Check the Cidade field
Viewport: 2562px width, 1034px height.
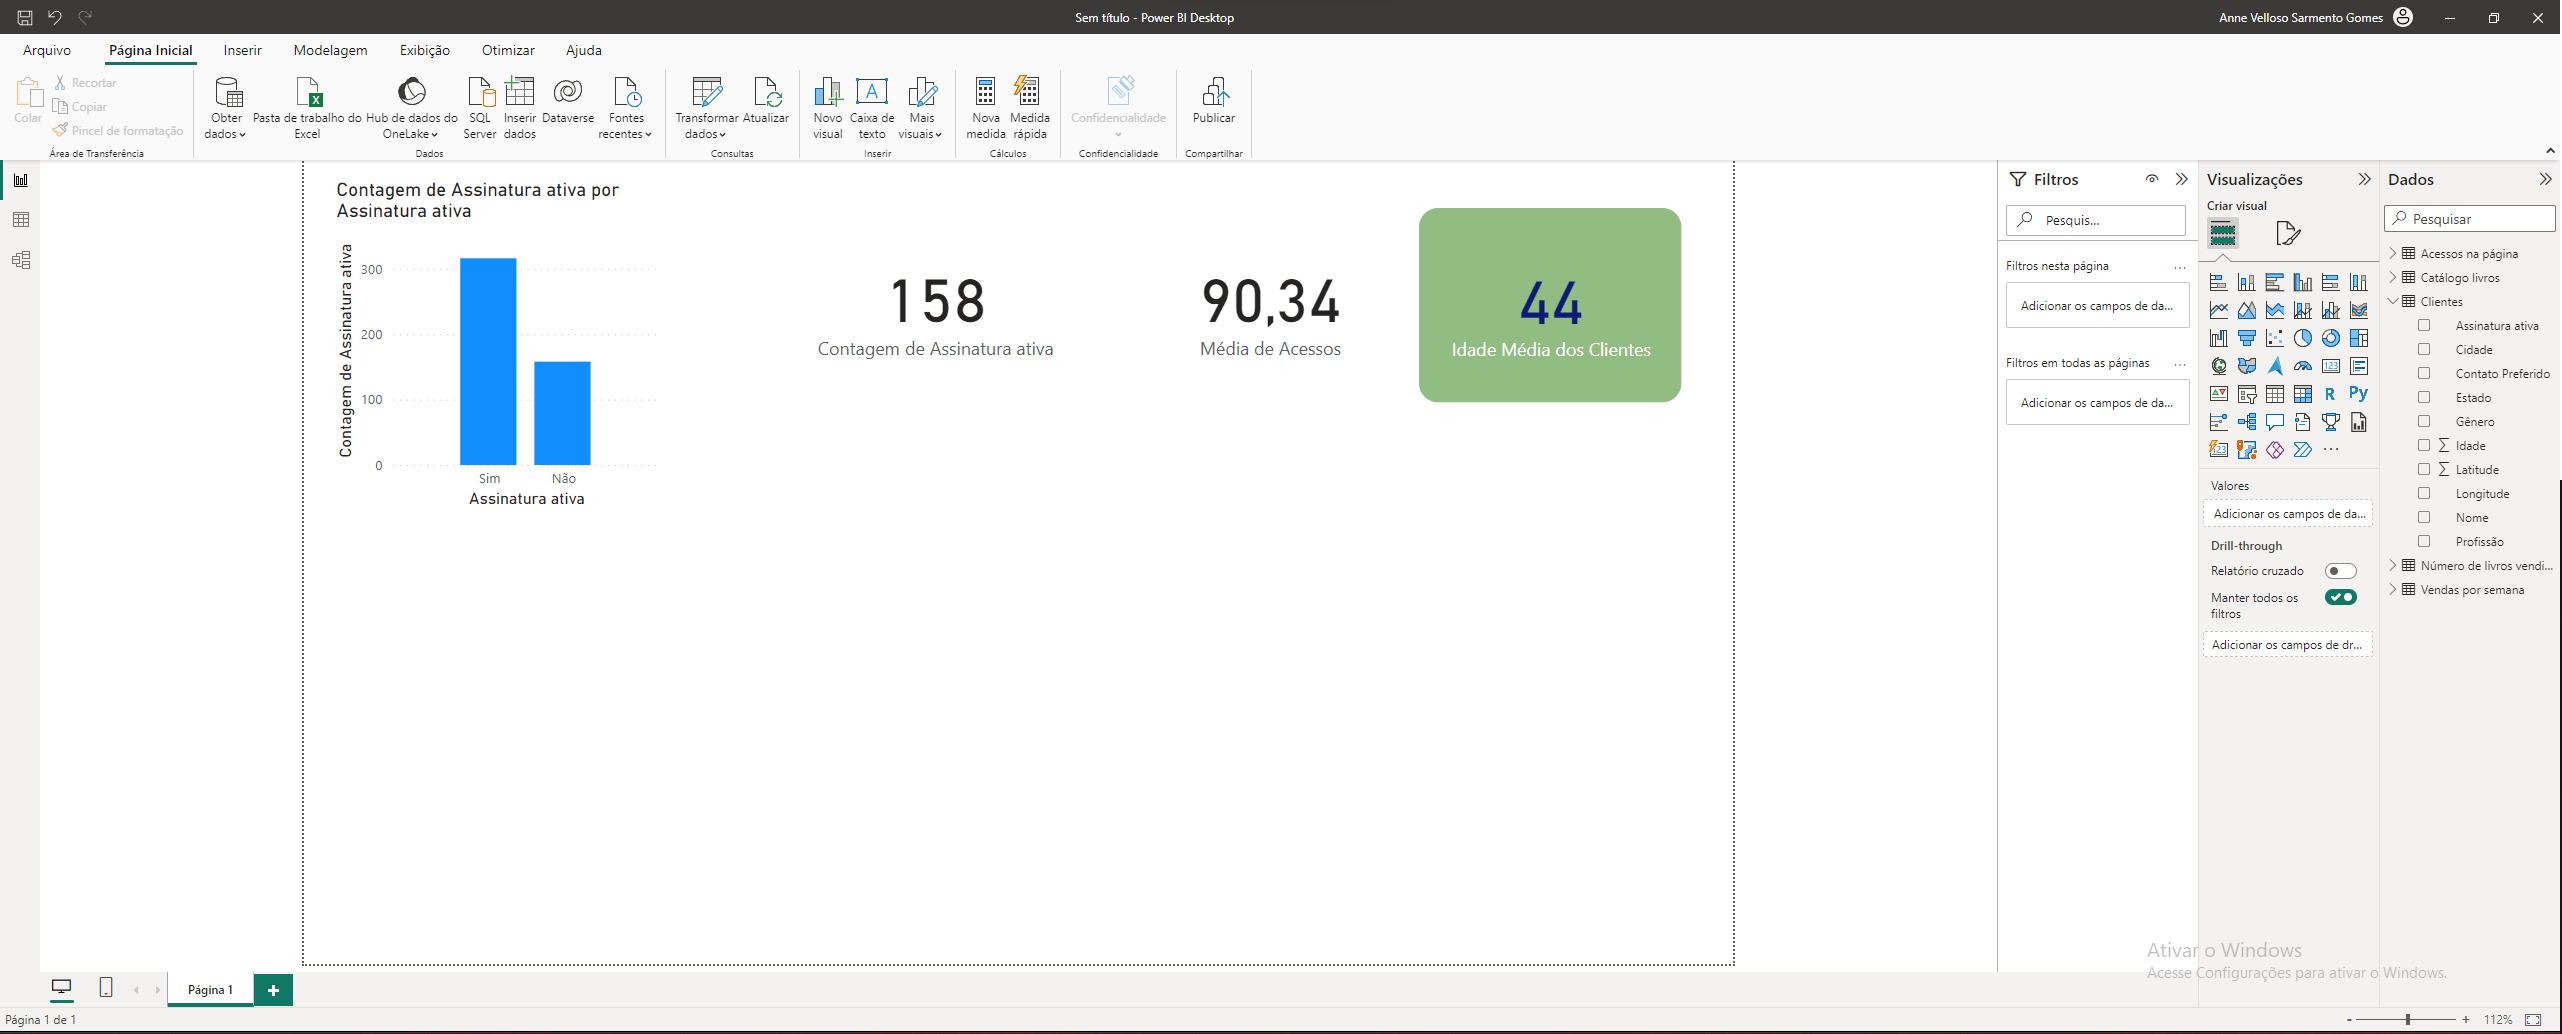2424,350
